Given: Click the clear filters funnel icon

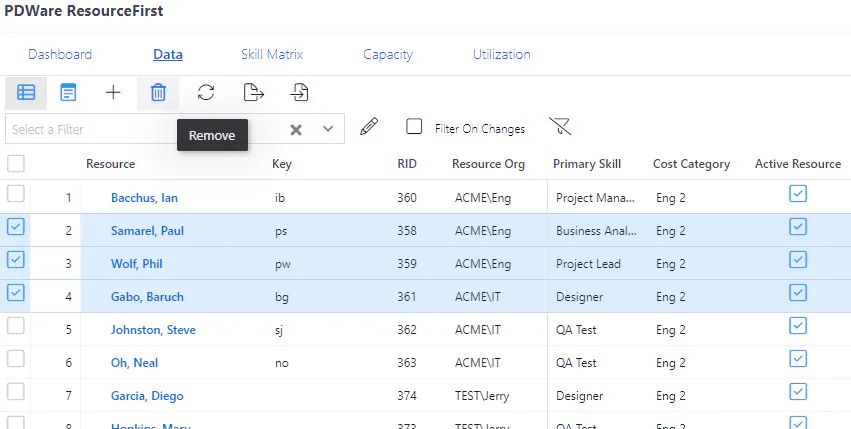Looking at the screenshot, I should pyautogui.click(x=560, y=127).
